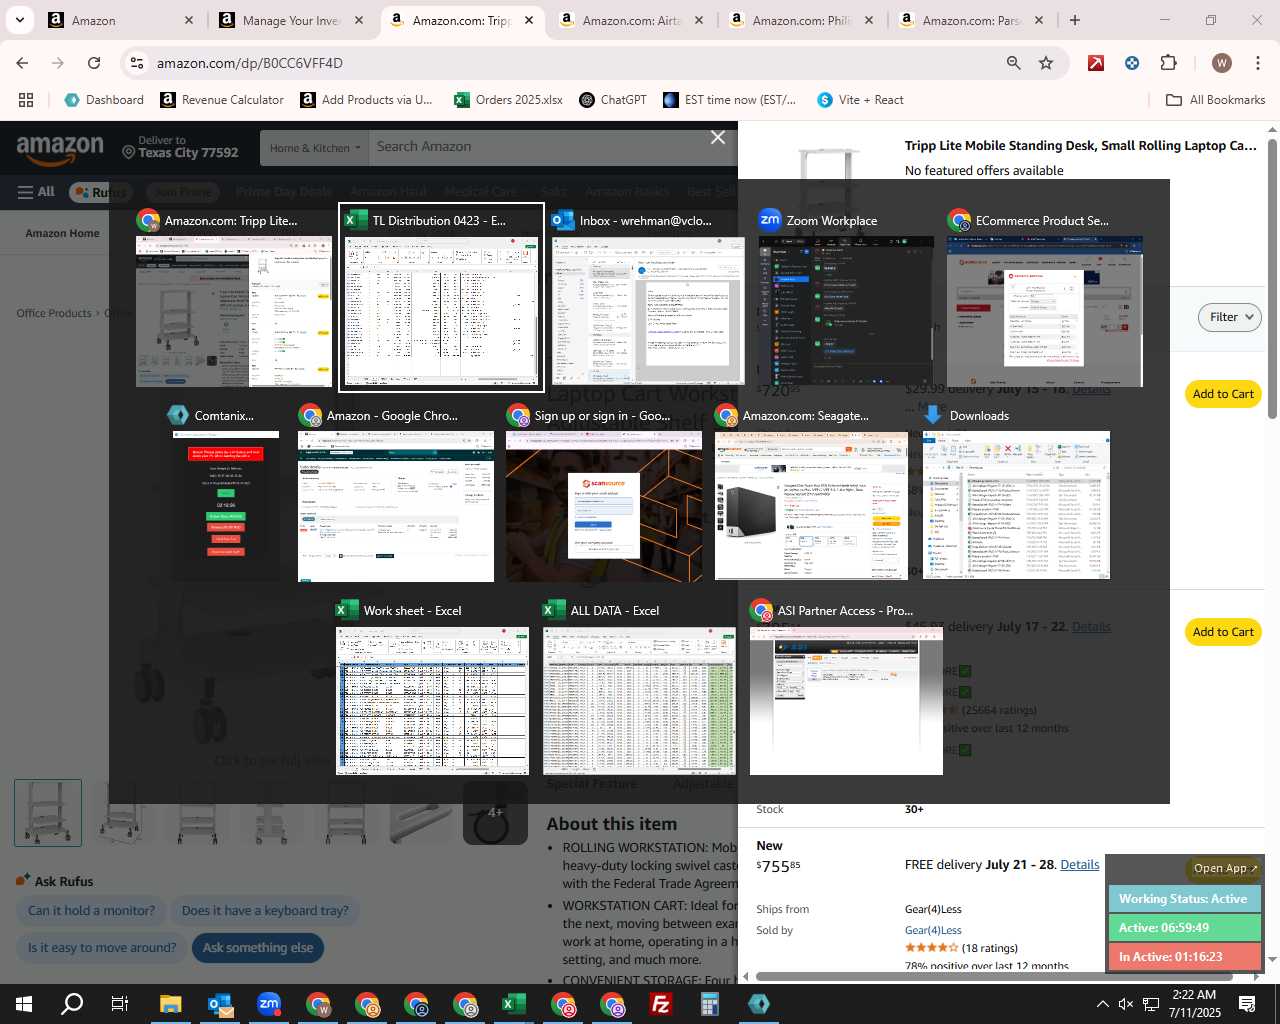The width and height of the screenshot is (1280, 1024).
Task: Open the Windows Start menu
Action: tap(23, 1004)
